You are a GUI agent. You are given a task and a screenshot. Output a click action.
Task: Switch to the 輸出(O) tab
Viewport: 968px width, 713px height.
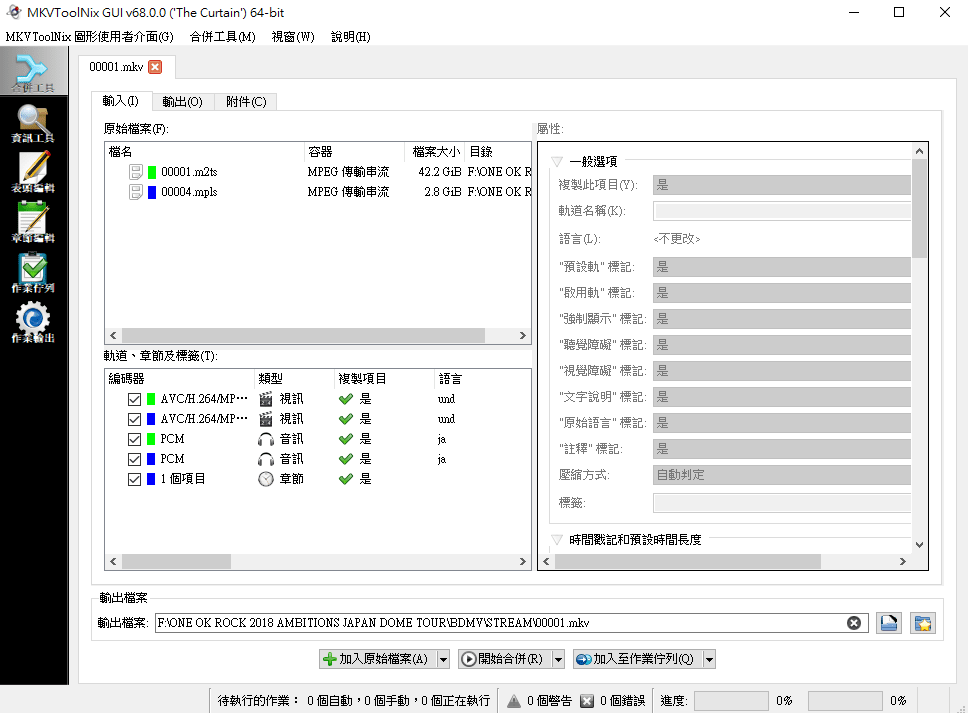click(x=182, y=102)
